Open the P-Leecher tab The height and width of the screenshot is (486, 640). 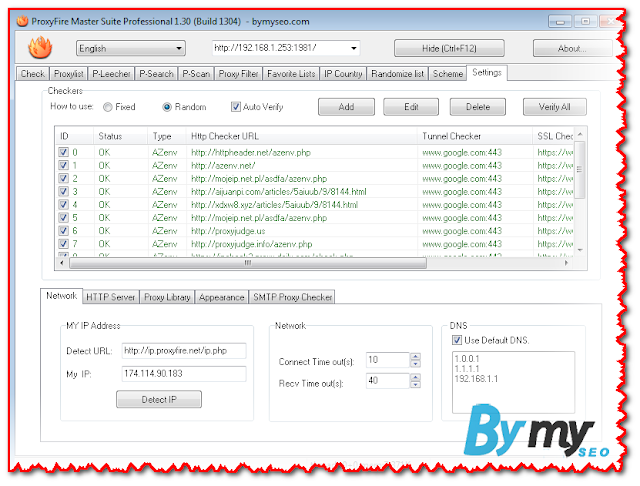tap(111, 74)
